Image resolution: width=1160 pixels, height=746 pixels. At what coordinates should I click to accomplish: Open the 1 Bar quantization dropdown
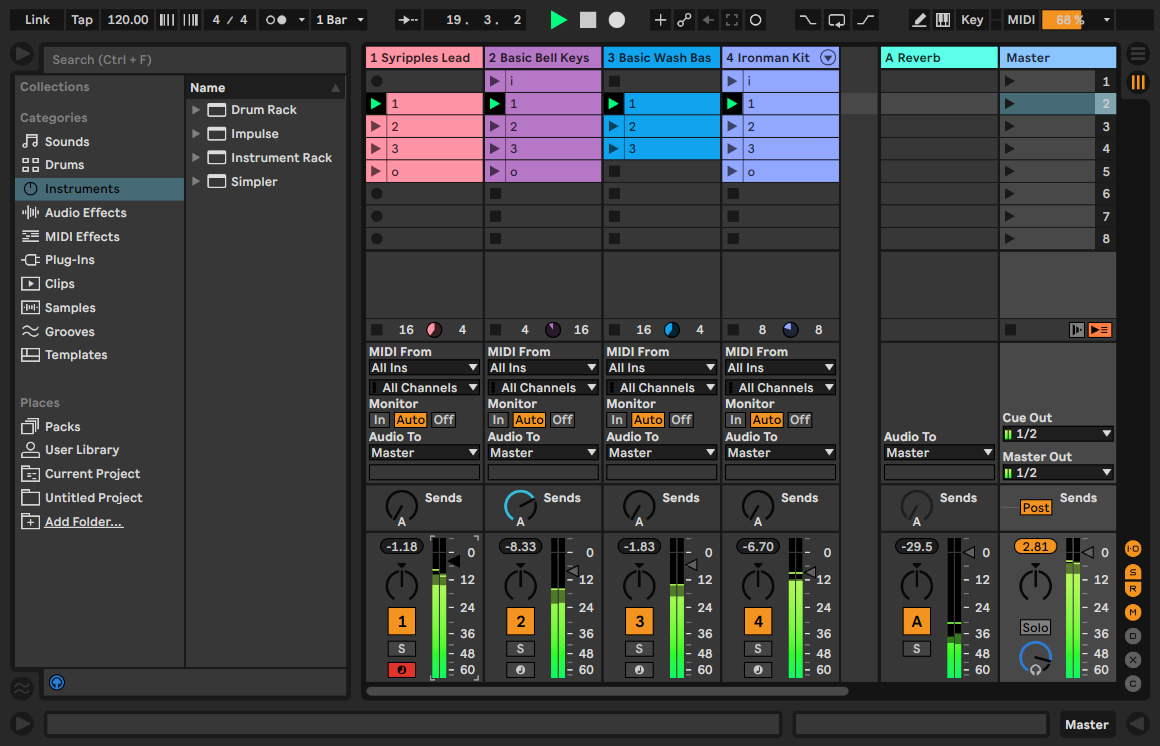(340, 20)
